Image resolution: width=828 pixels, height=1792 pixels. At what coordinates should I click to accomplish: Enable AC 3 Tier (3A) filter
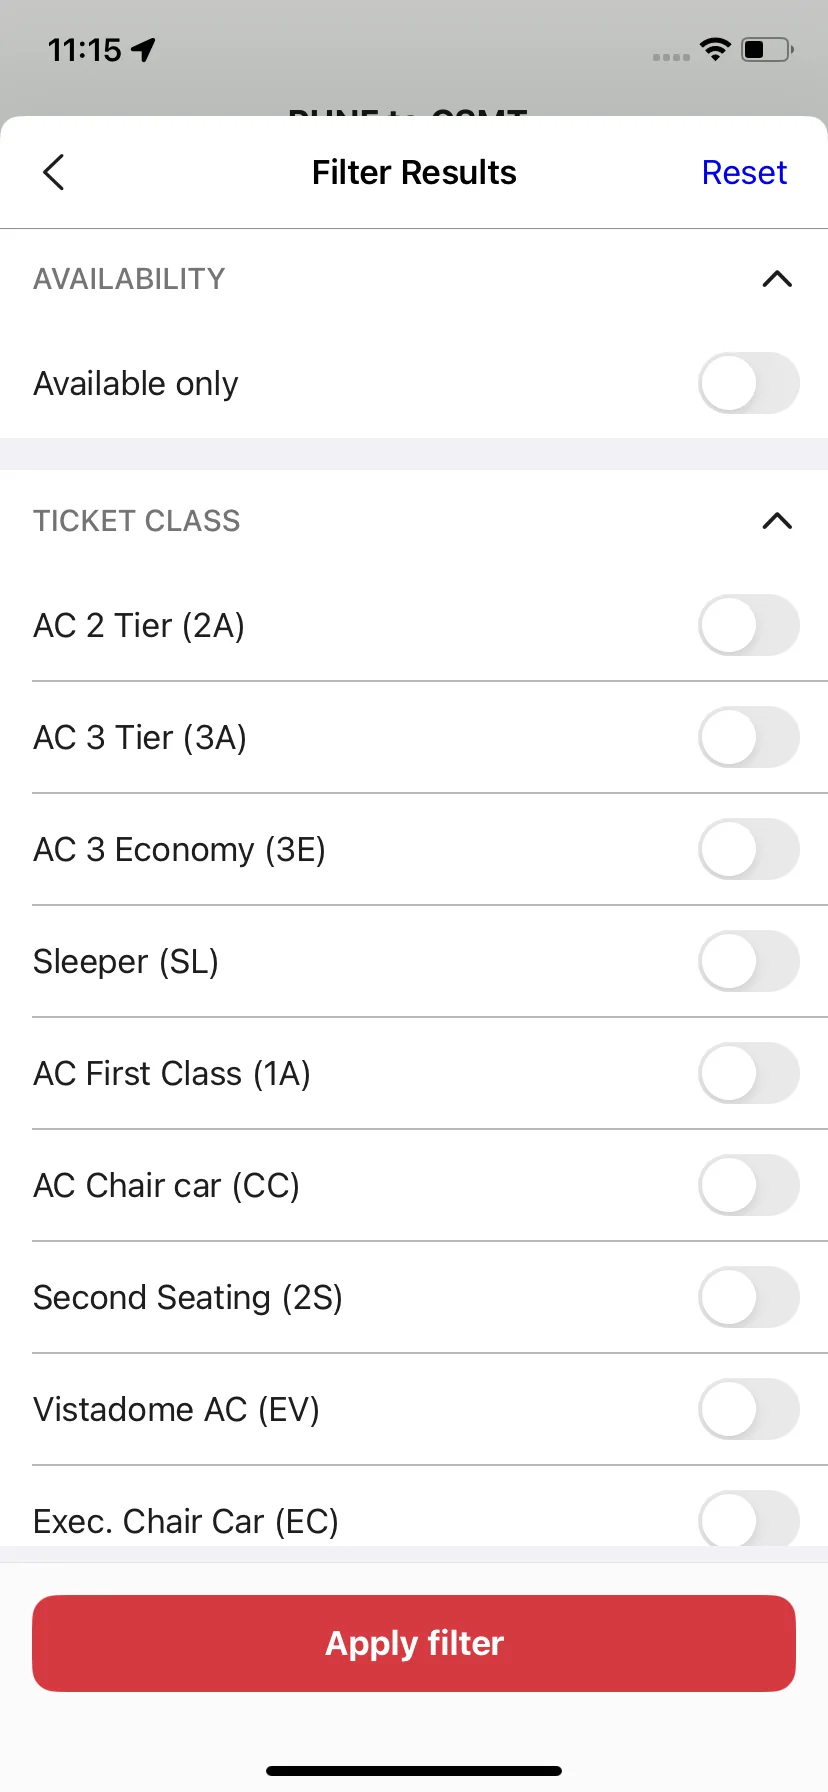click(748, 737)
